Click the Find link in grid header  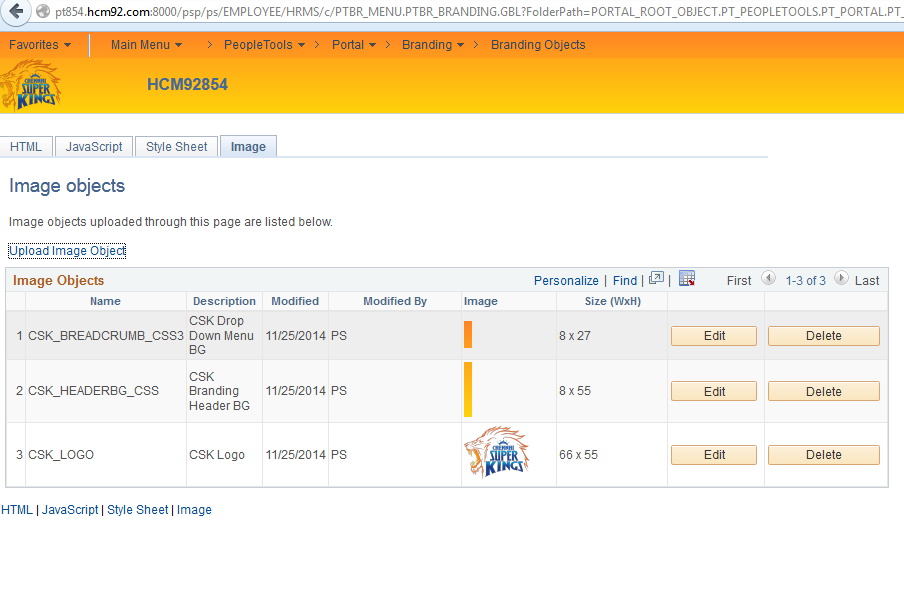click(625, 281)
